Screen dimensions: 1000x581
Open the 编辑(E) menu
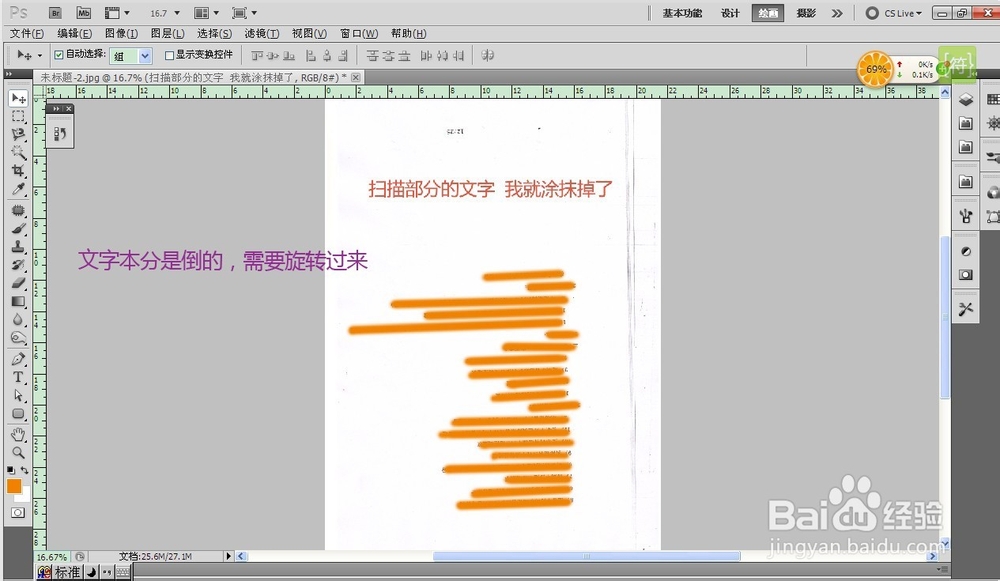point(75,33)
